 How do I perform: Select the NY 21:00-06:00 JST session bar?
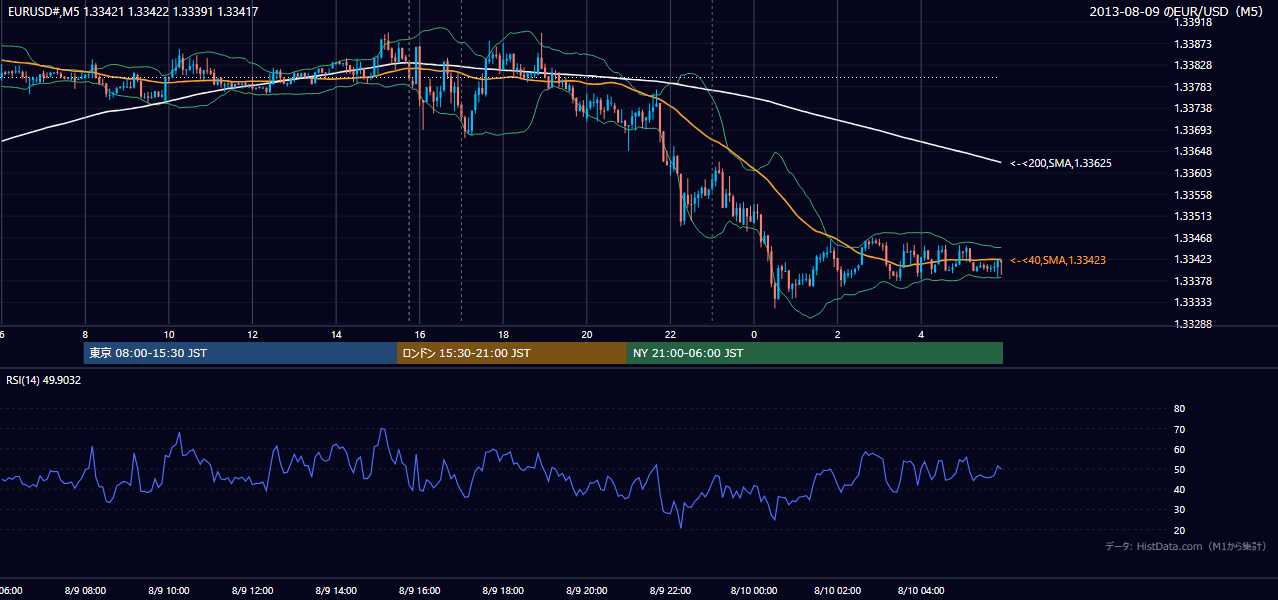[x=815, y=353]
